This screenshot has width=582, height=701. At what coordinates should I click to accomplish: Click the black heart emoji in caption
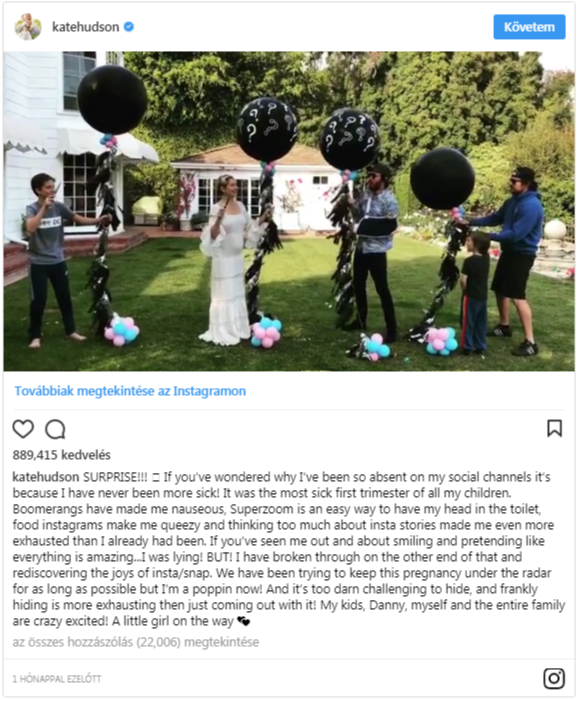coord(244,621)
